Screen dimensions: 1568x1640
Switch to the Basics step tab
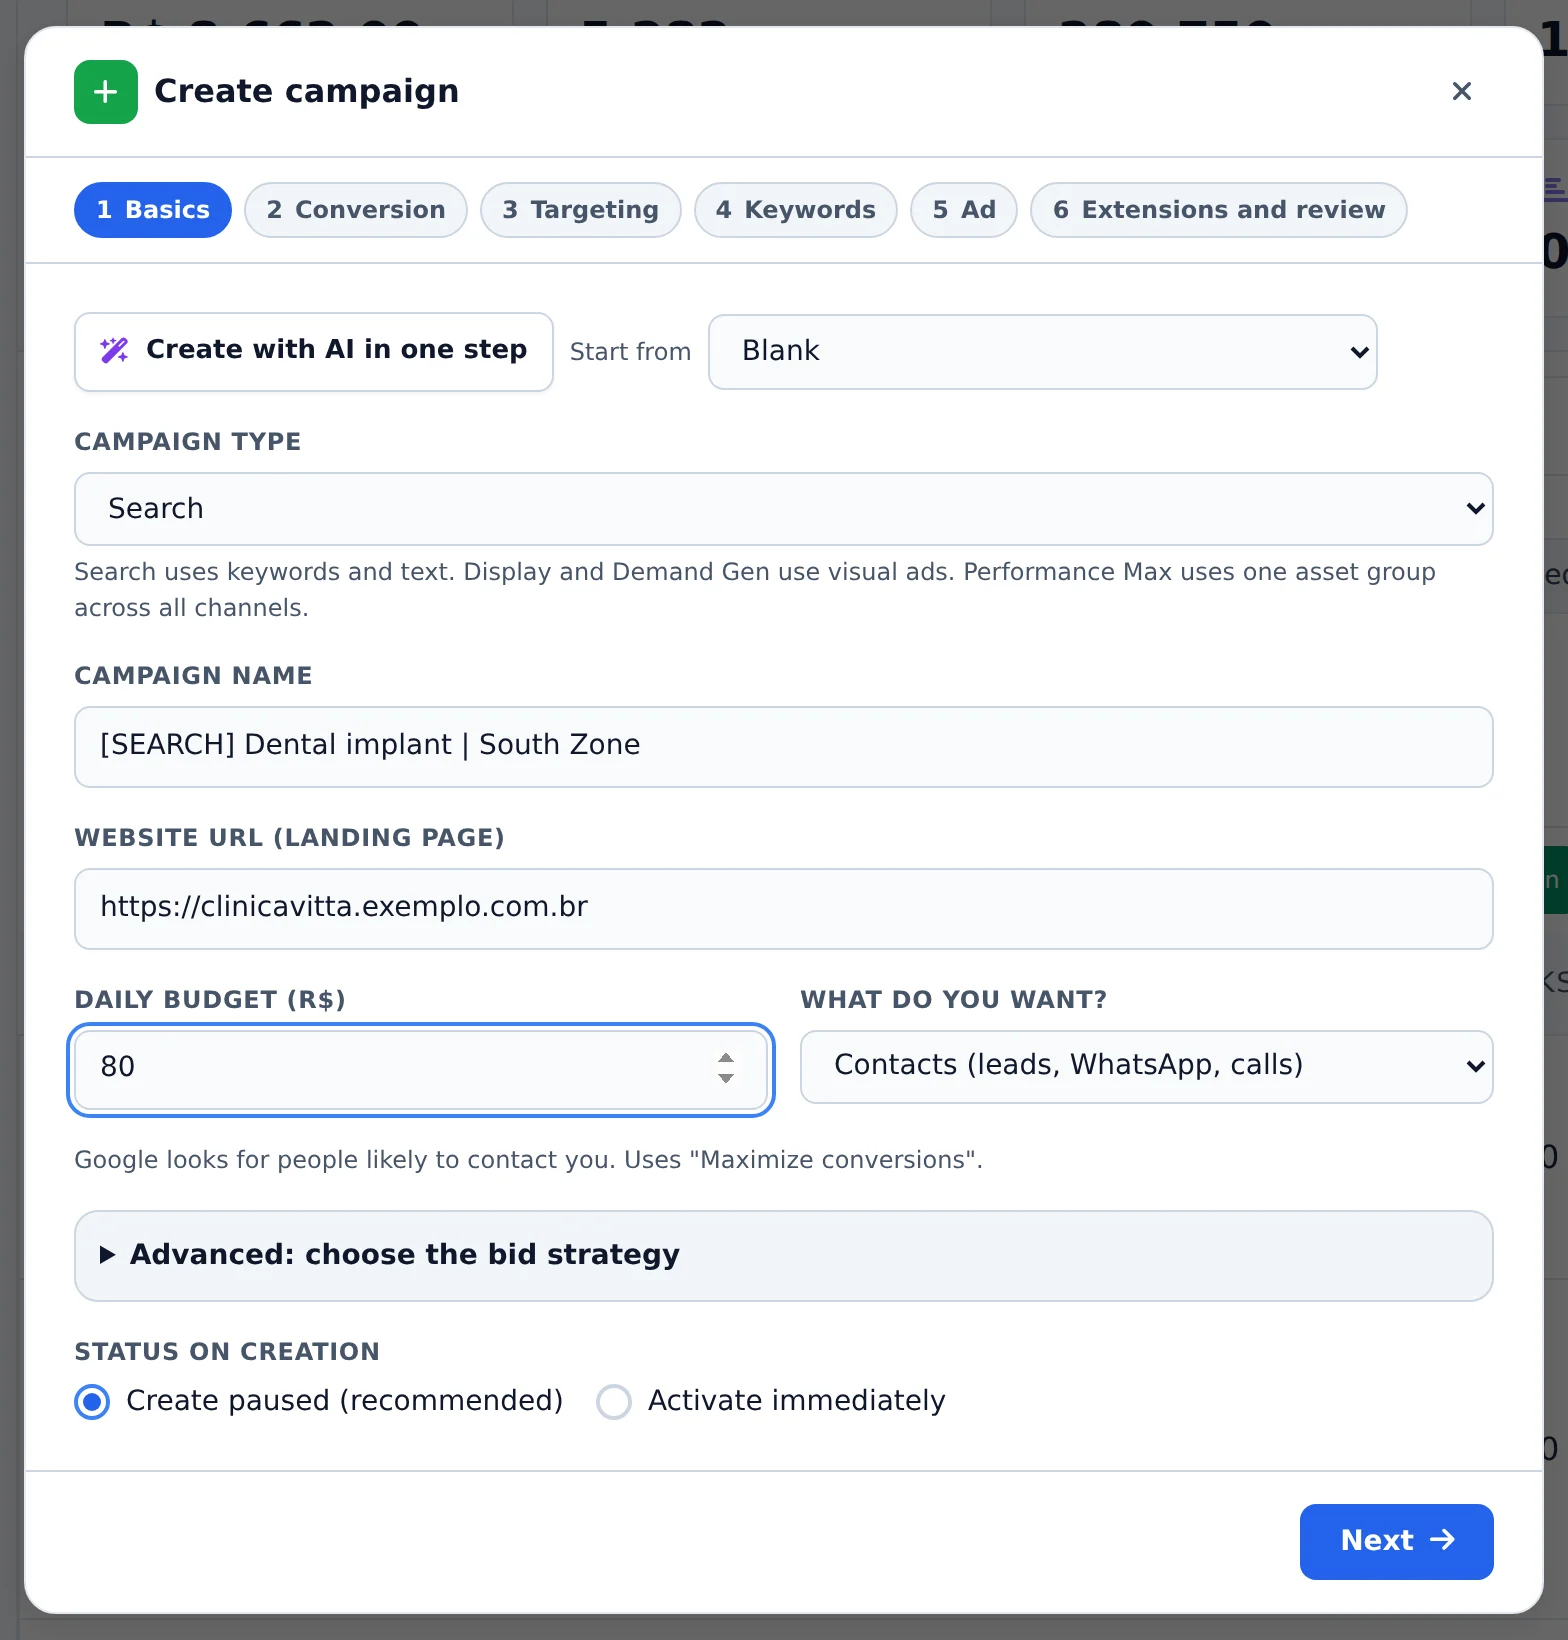click(x=153, y=210)
